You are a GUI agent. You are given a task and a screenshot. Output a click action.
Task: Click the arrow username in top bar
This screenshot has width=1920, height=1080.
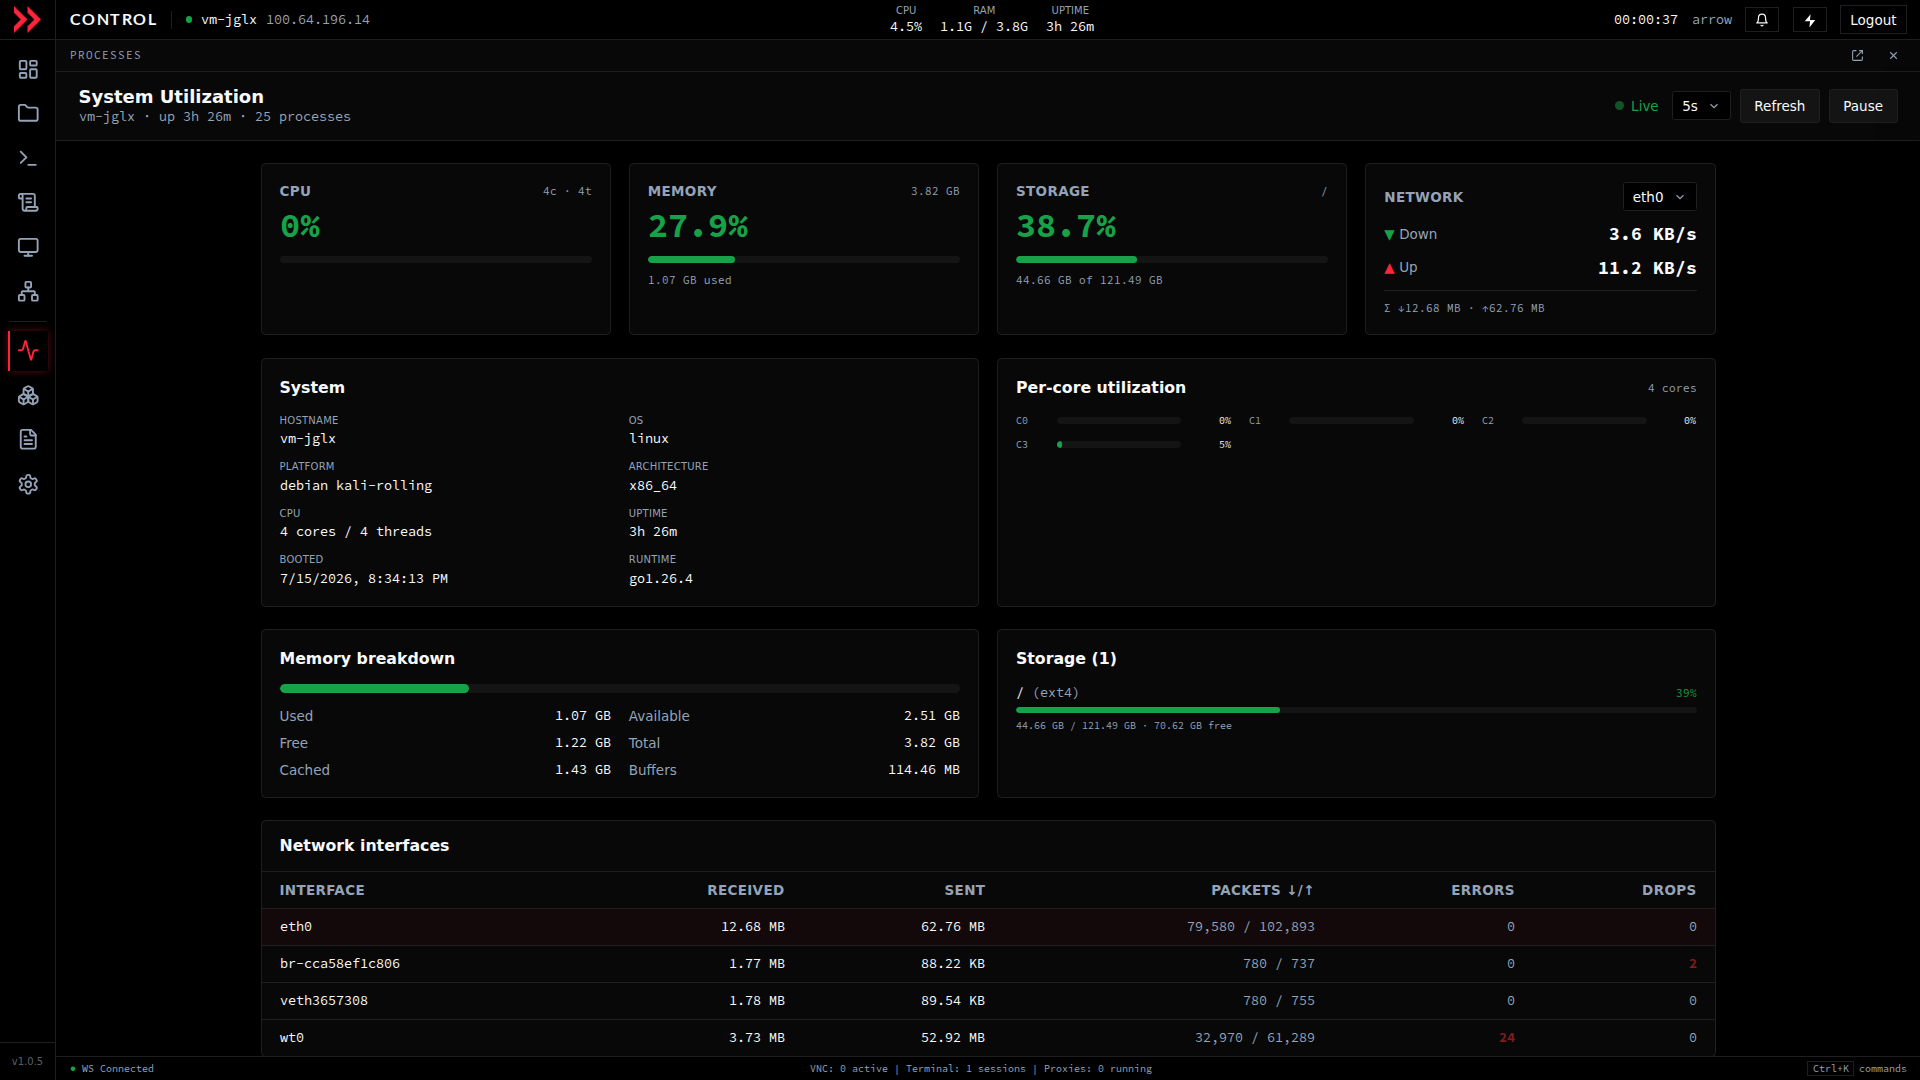point(1712,20)
